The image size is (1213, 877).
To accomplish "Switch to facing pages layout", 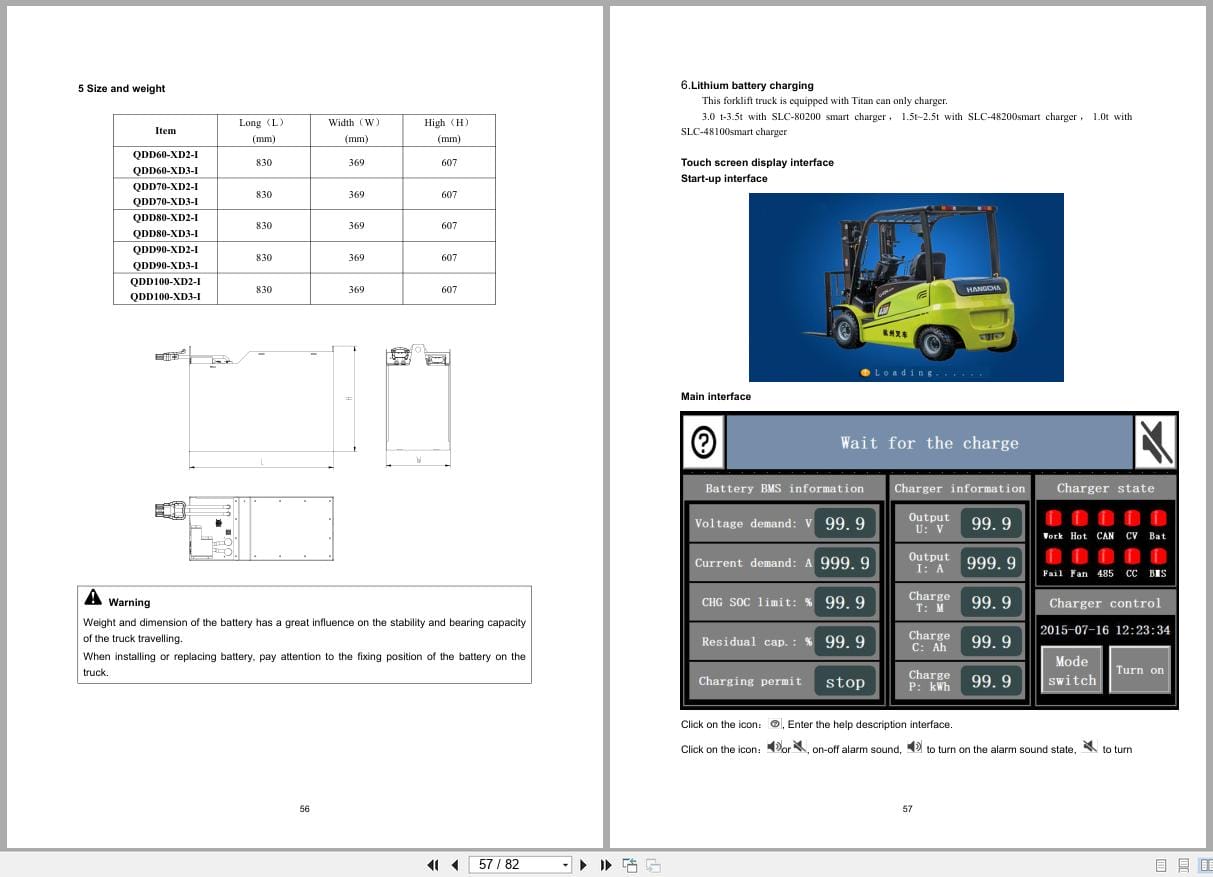I will pos(1205,865).
